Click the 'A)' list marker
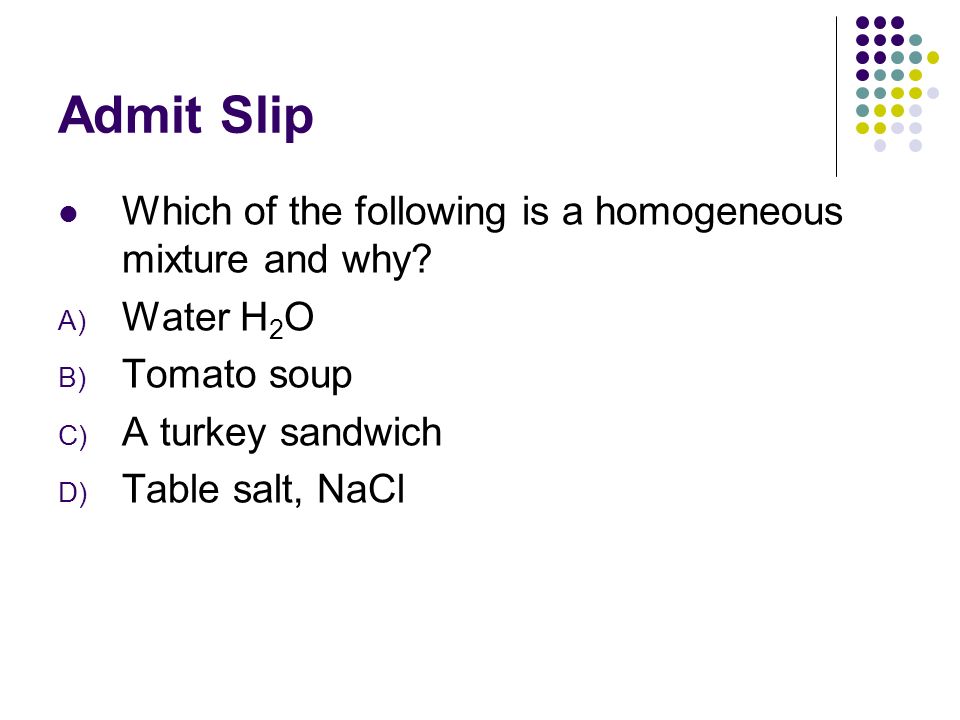Screen dimensions: 960x720 72,321
